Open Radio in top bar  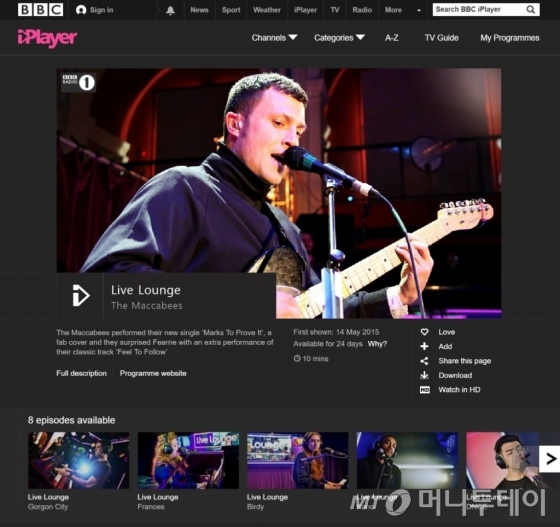(362, 10)
